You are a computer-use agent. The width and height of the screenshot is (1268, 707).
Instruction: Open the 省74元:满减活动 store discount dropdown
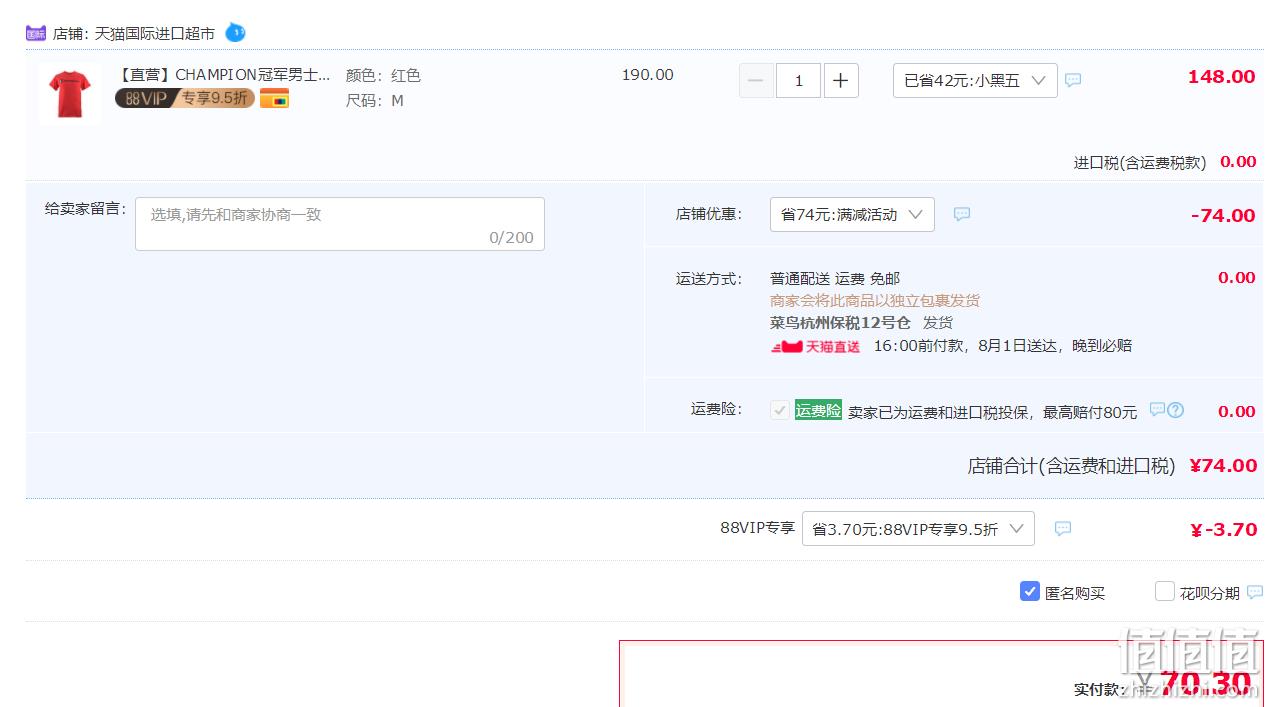(x=852, y=215)
